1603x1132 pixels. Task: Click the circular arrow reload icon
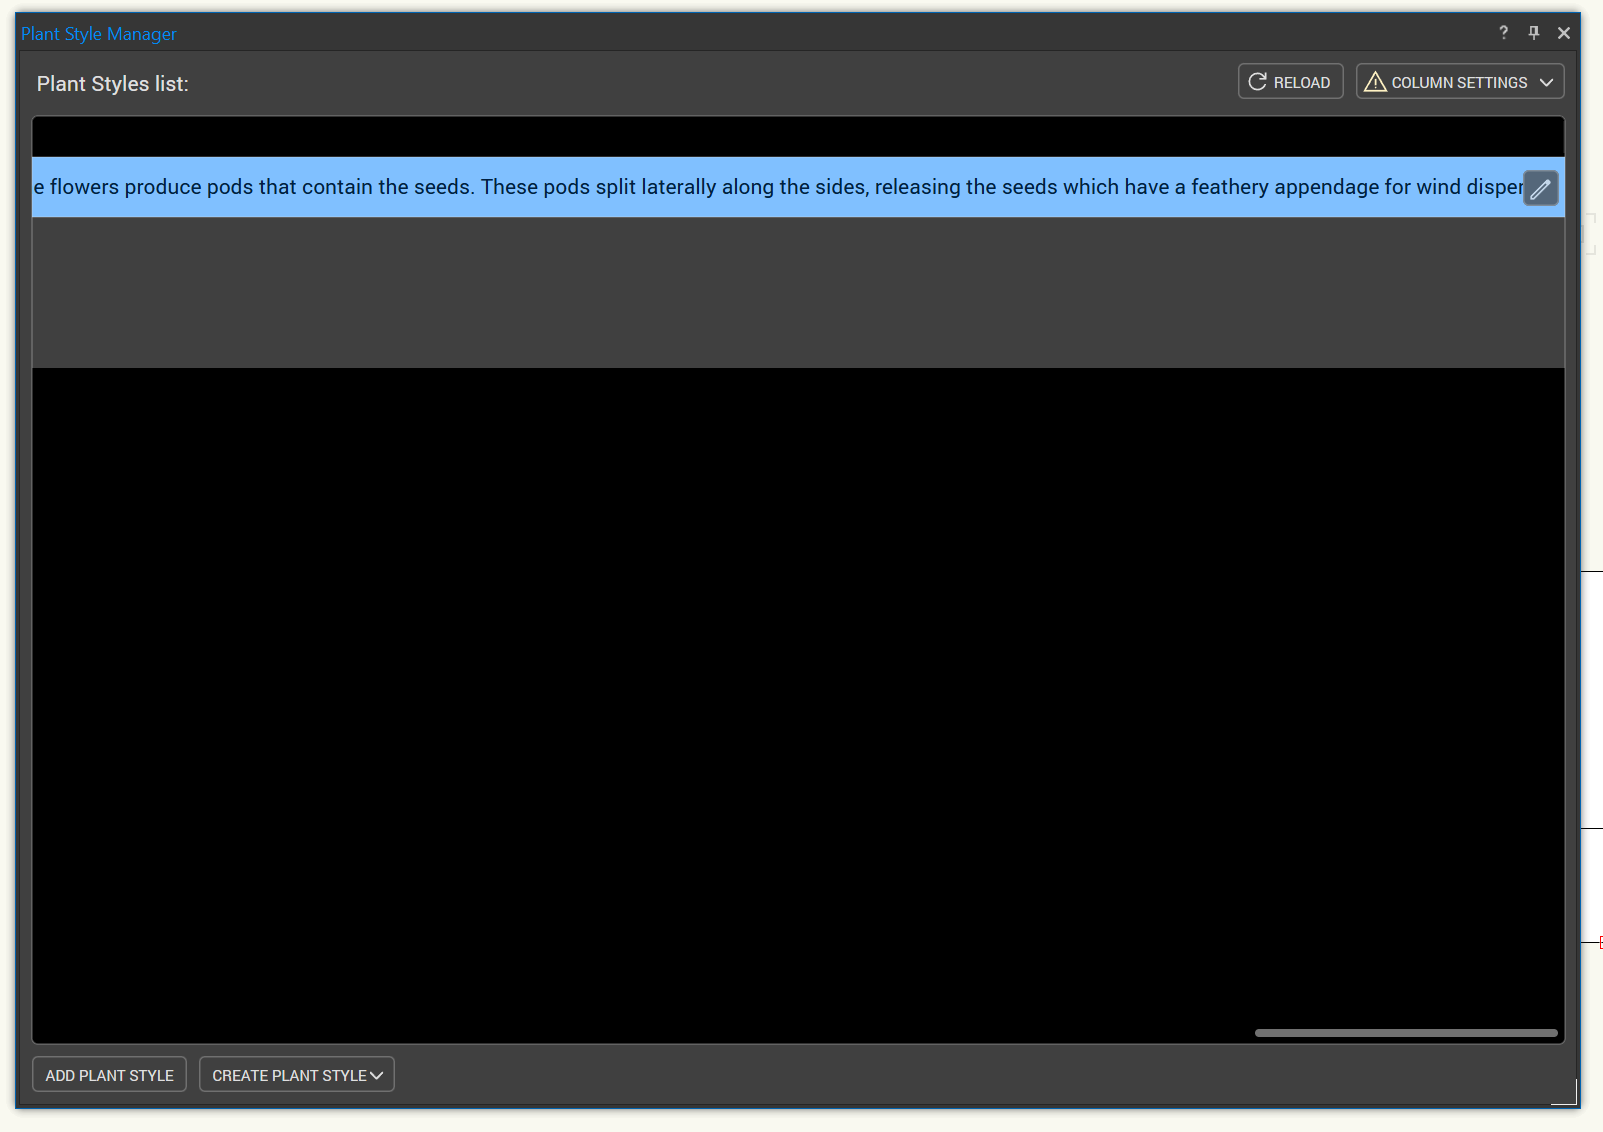click(1257, 82)
